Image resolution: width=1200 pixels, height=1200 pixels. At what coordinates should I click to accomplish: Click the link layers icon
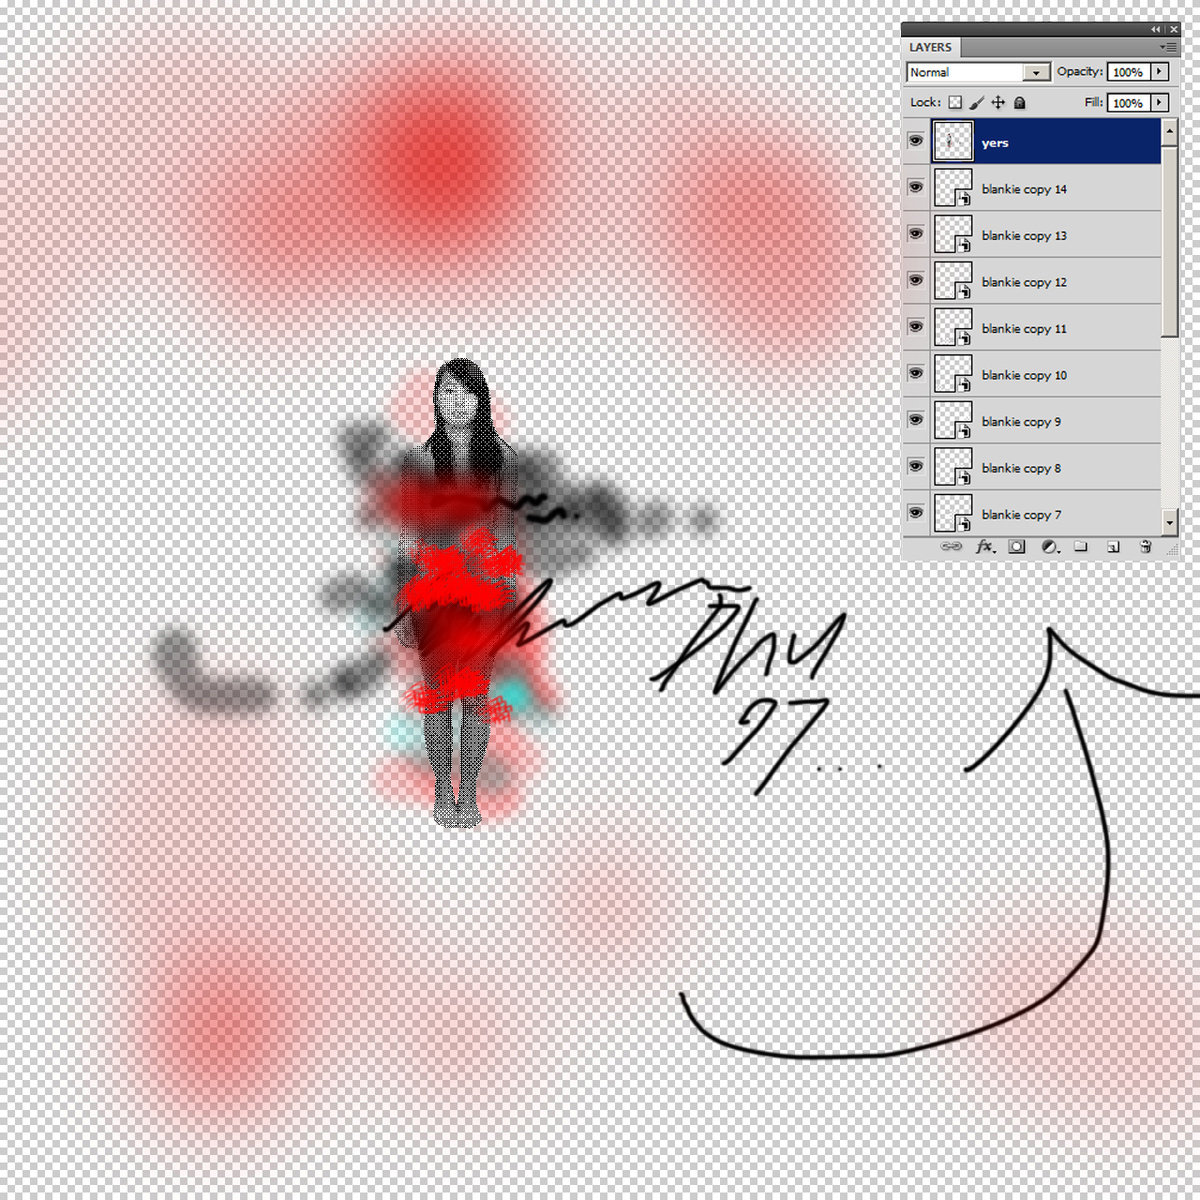tap(951, 547)
